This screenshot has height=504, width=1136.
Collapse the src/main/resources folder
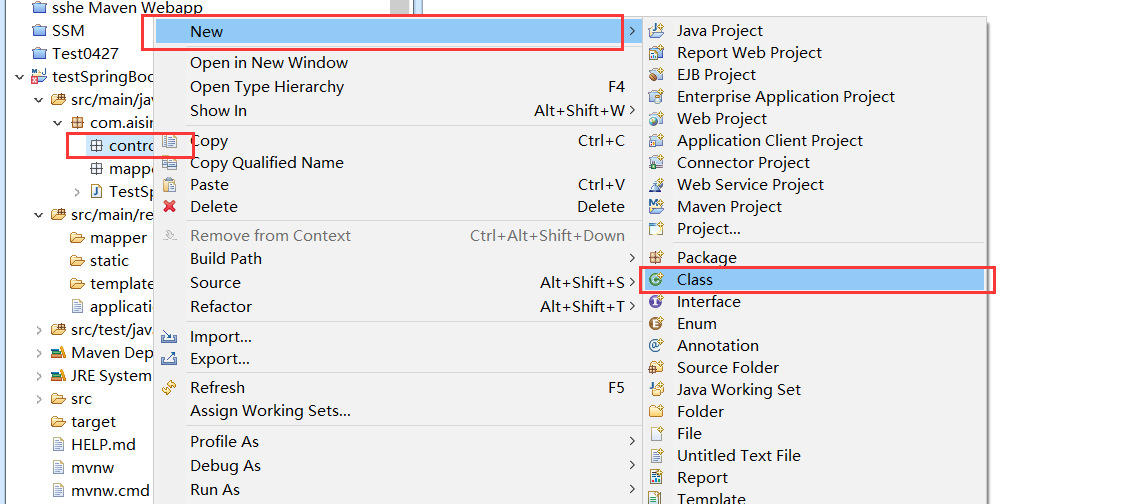pos(38,214)
